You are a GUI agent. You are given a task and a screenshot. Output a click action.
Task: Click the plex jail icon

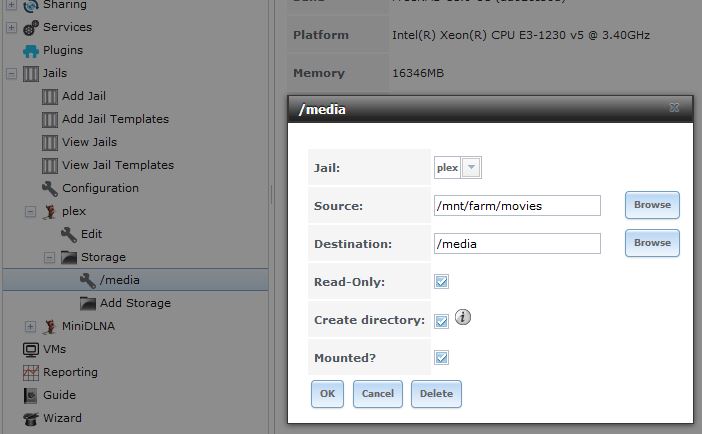click(49, 211)
